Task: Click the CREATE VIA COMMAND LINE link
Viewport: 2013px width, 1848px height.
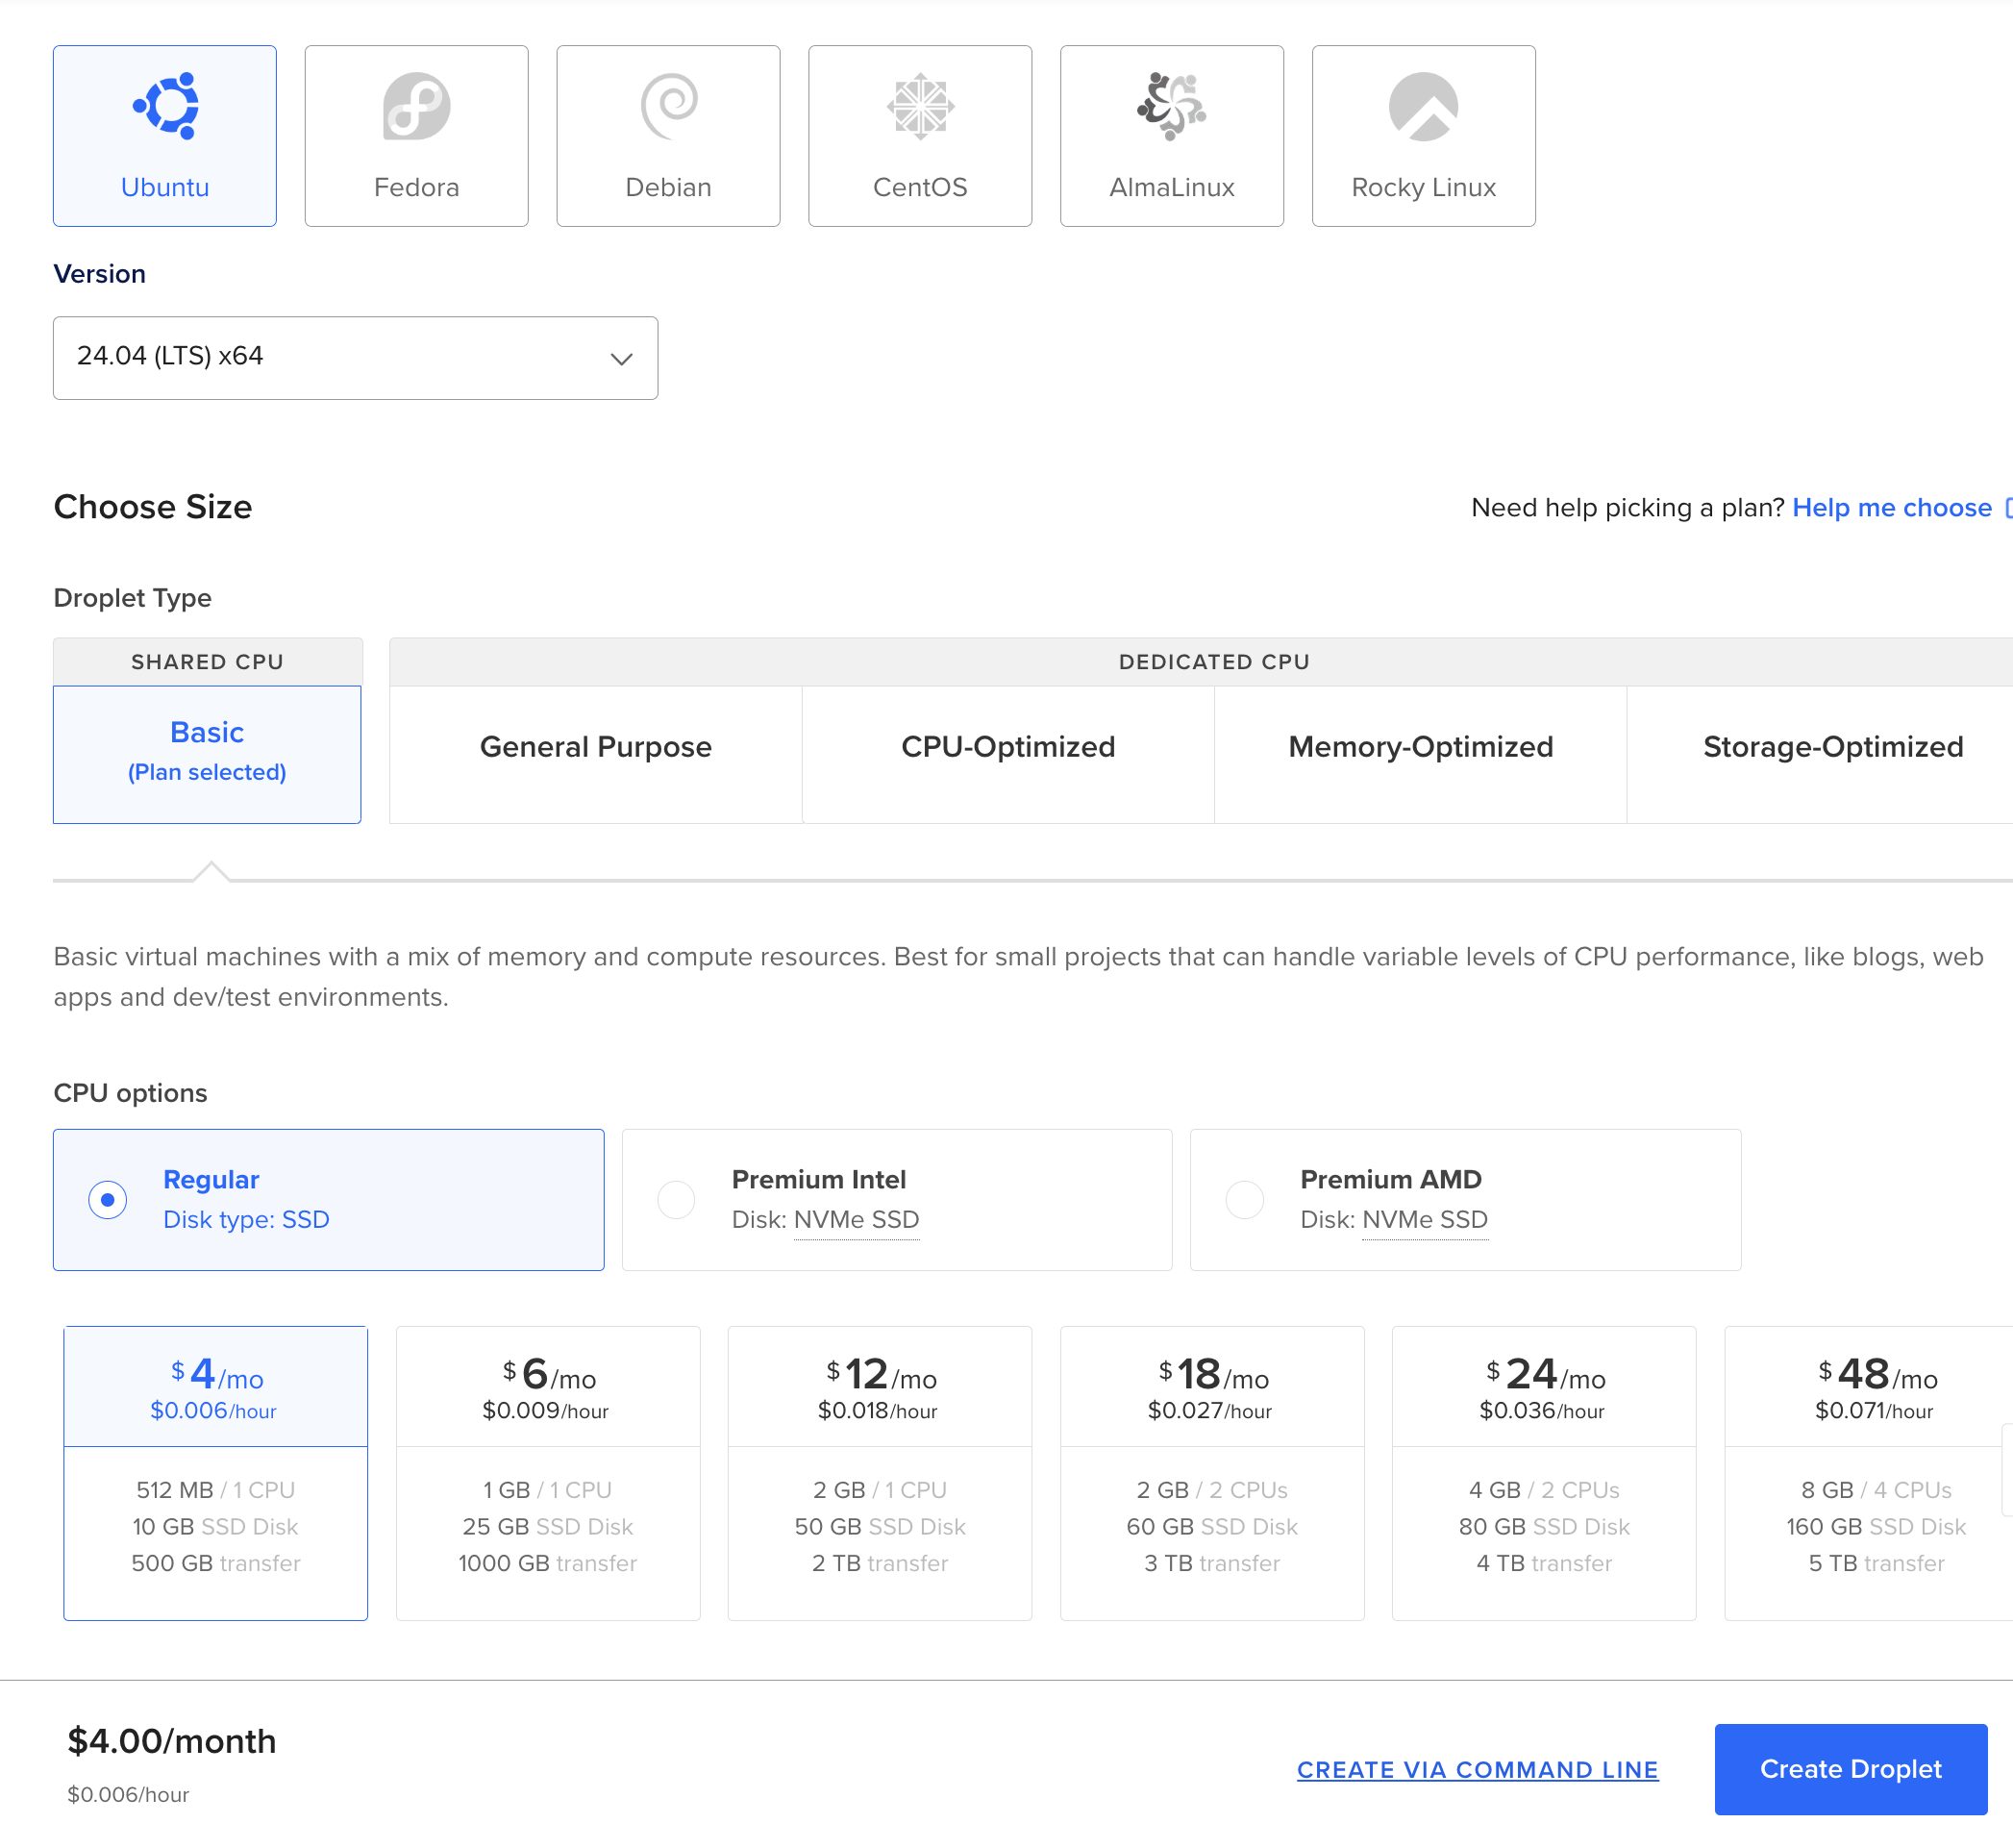Action: 1477,1767
